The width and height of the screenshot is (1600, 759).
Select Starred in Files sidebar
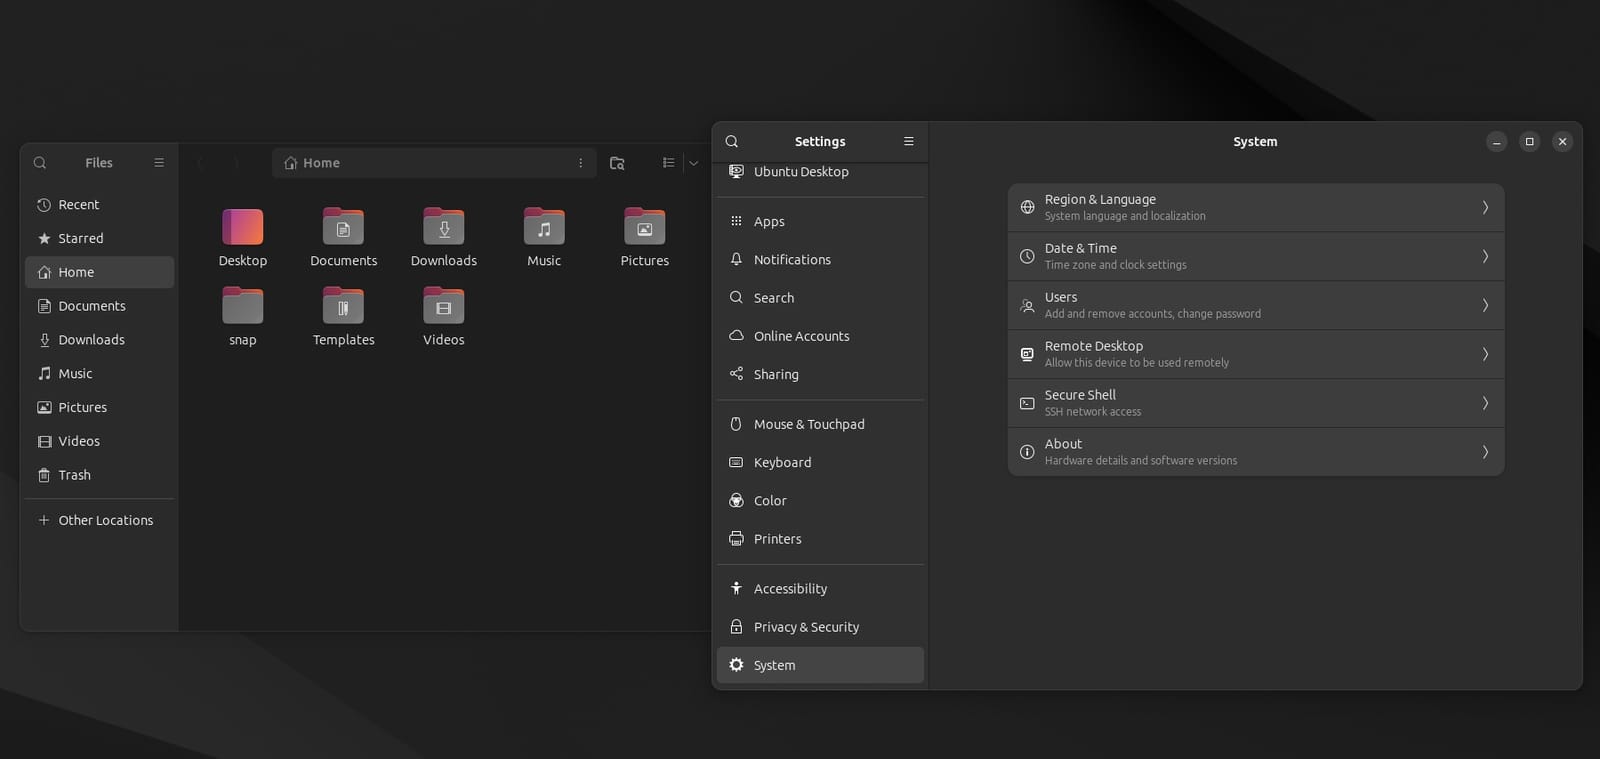[x=99, y=239]
